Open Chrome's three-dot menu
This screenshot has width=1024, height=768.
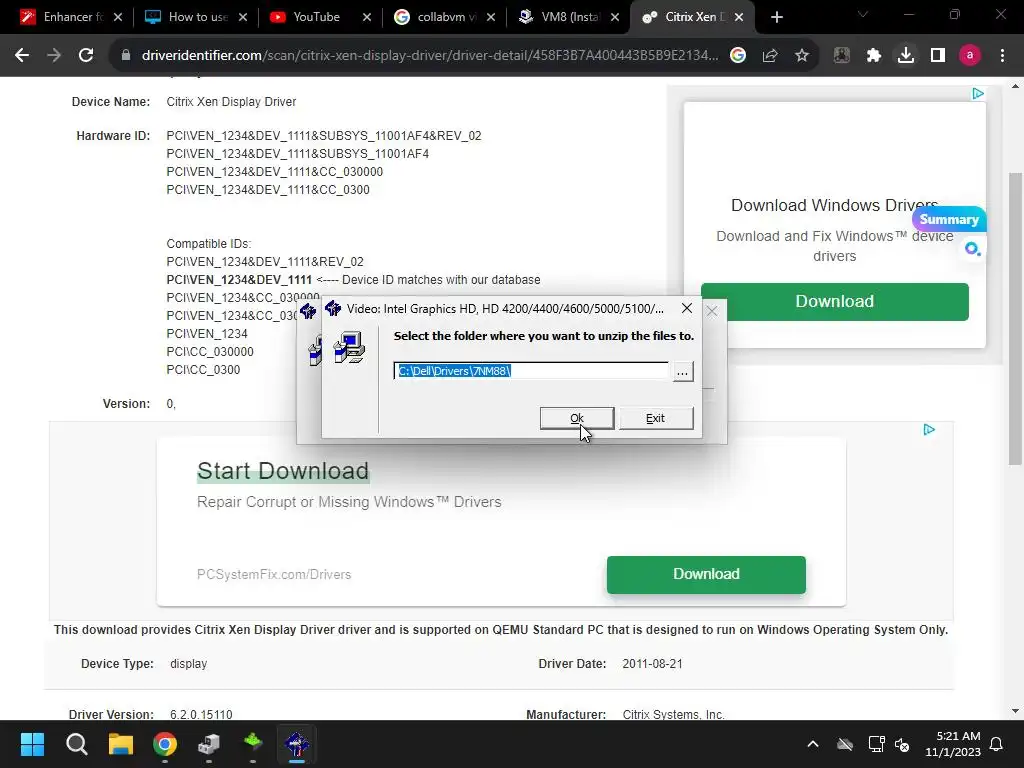click(x=1002, y=56)
